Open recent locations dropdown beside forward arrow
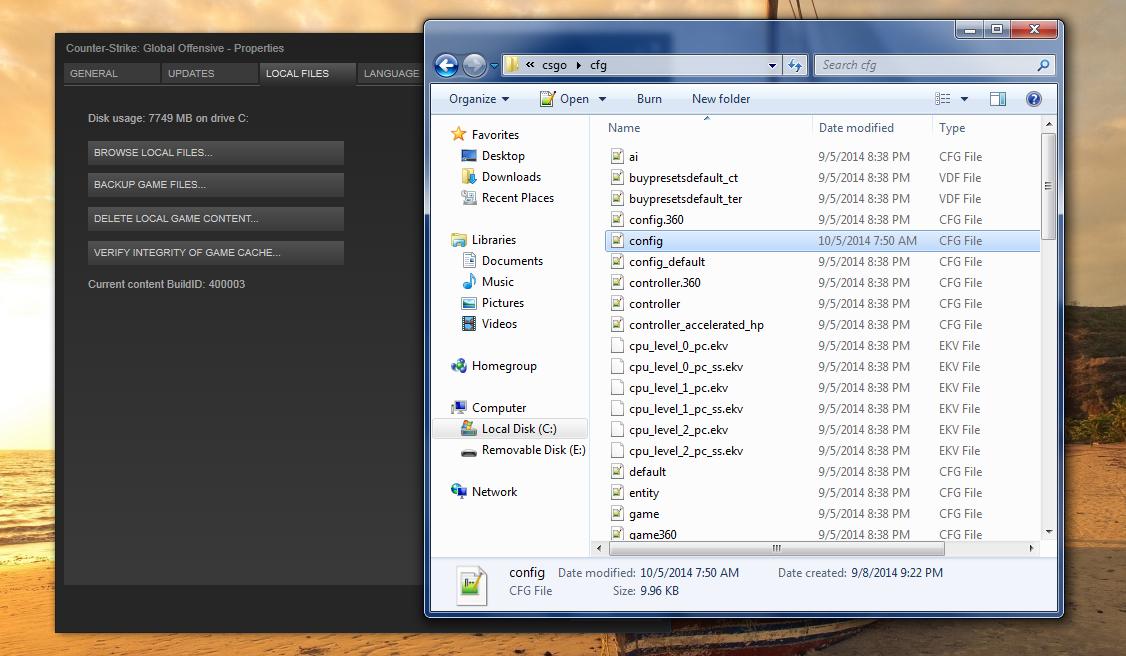1126x656 pixels. click(494, 65)
